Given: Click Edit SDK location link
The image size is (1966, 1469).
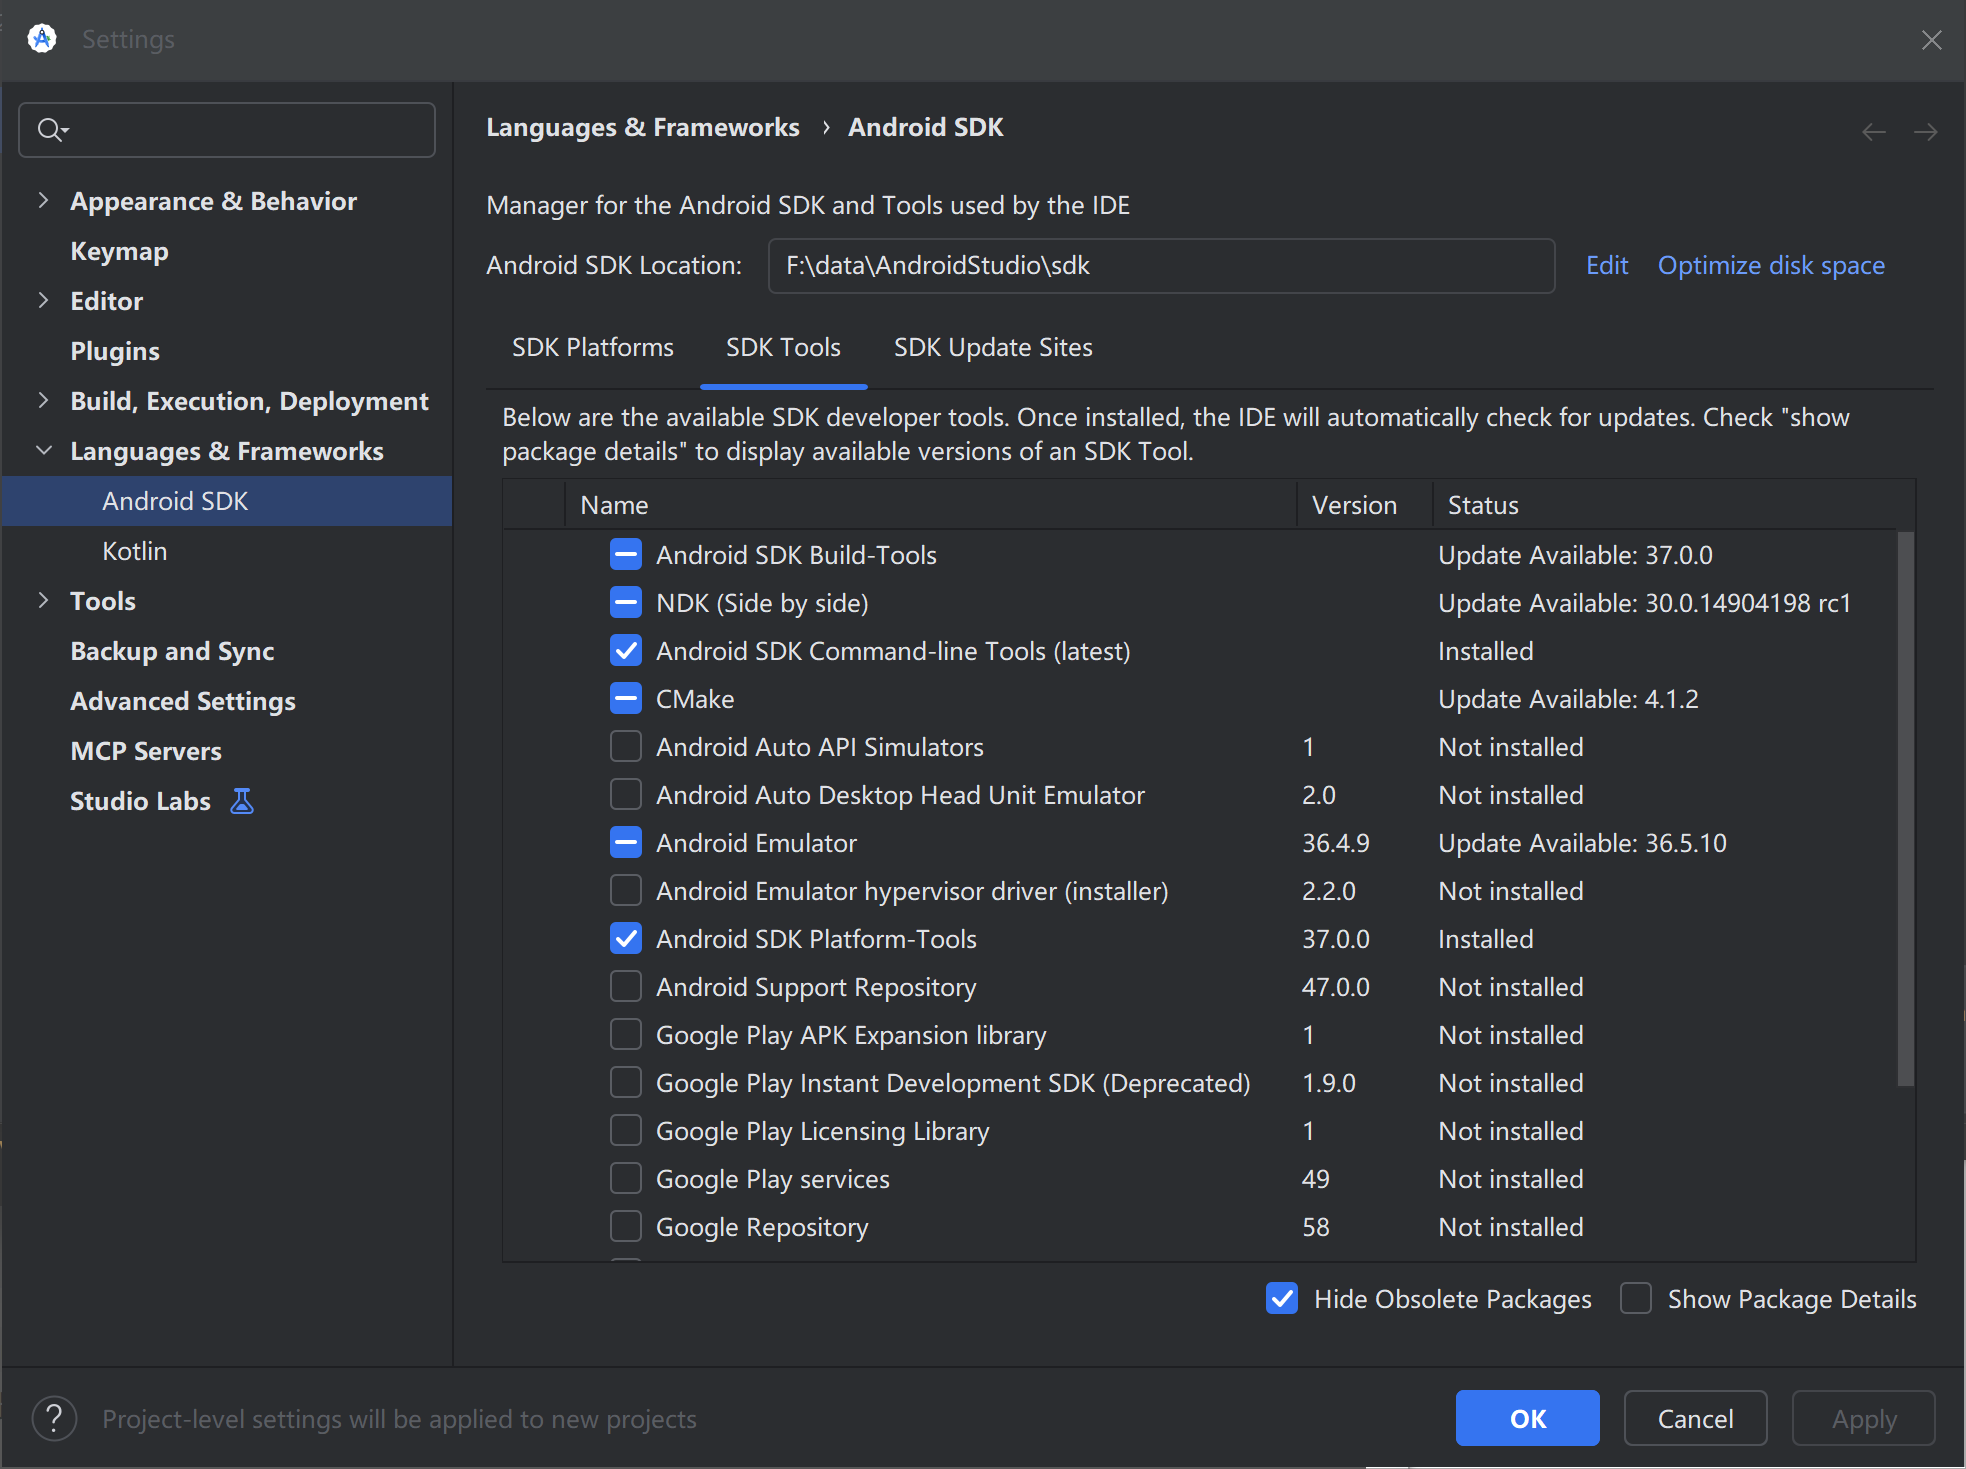Looking at the screenshot, I should 1607,266.
